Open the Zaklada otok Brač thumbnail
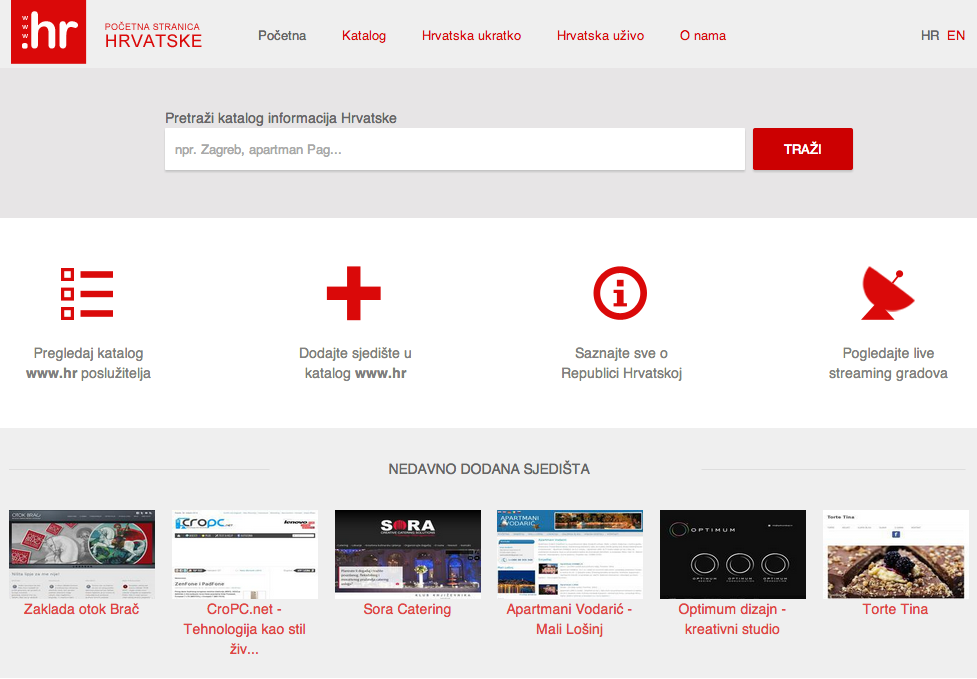The width and height of the screenshot is (977, 679). (x=82, y=554)
